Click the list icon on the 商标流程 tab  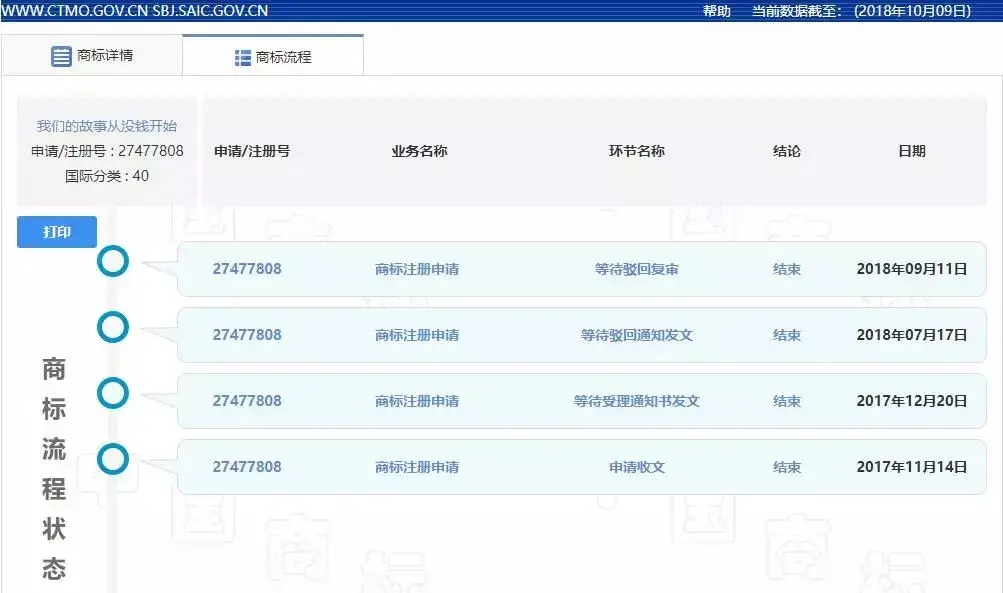(x=241, y=57)
